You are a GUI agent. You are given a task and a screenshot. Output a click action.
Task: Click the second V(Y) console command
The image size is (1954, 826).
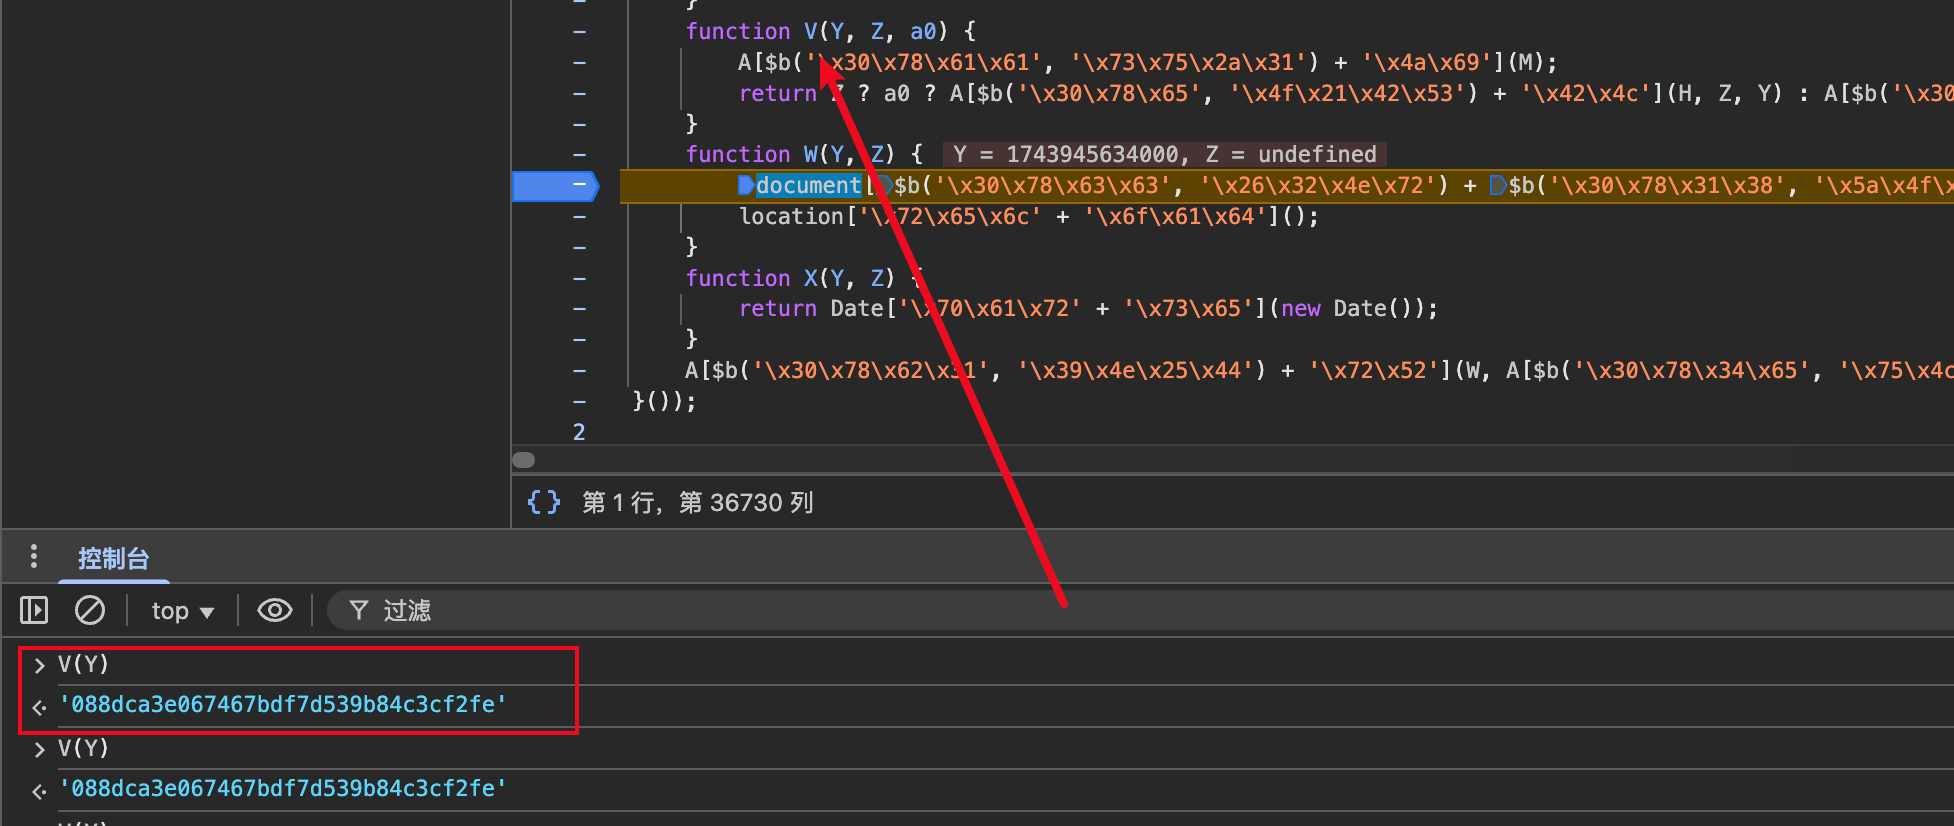click(x=83, y=748)
